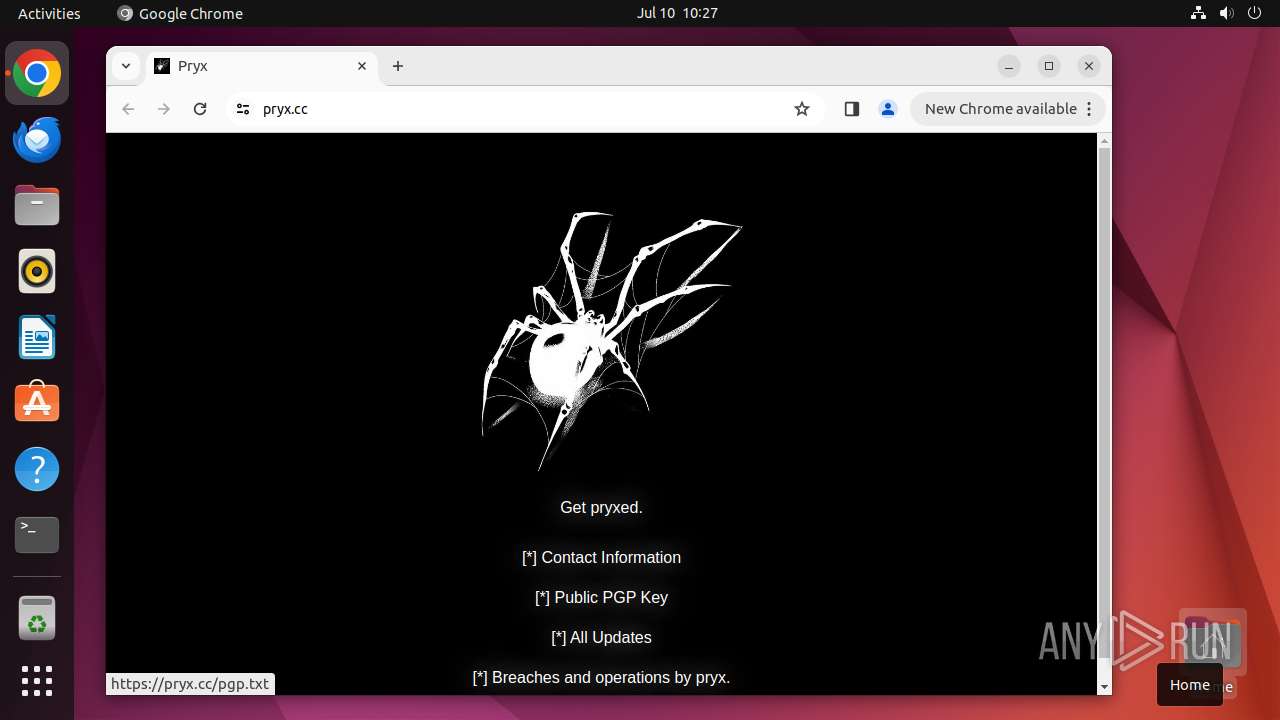Image resolution: width=1280 pixels, height=720 pixels.
Task: Launch Terminal from the dock
Action: pos(37,535)
